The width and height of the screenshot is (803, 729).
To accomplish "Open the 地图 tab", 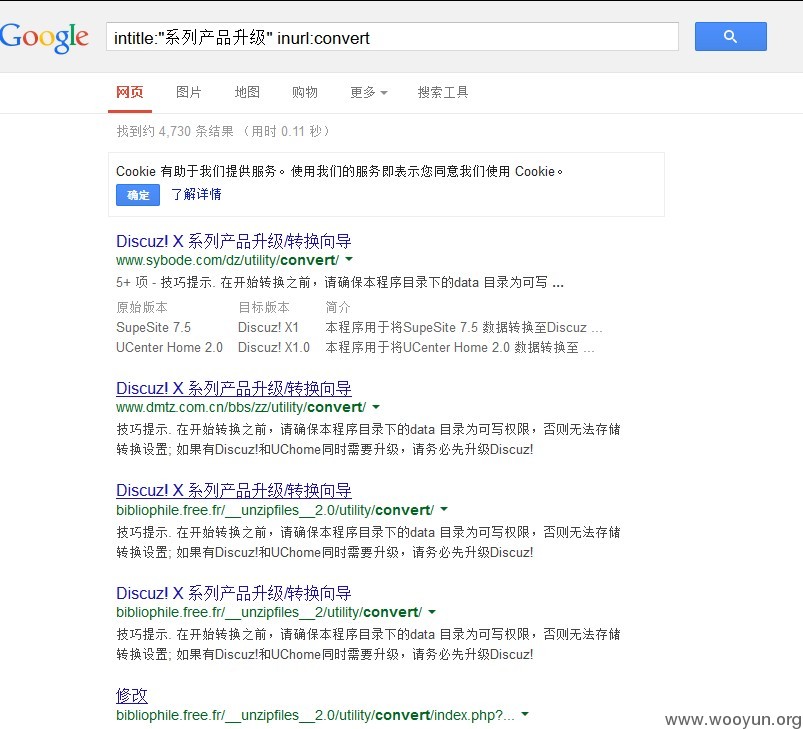I will (x=247, y=92).
